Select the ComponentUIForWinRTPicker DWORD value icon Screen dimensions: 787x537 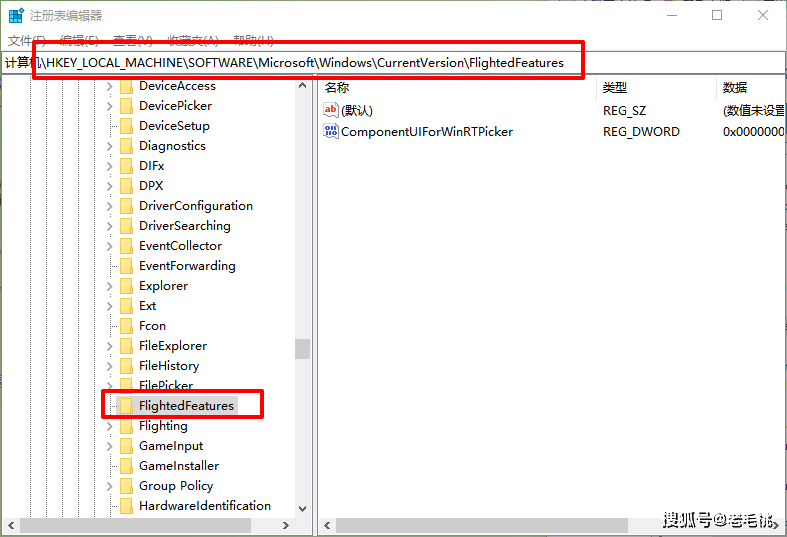point(331,131)
